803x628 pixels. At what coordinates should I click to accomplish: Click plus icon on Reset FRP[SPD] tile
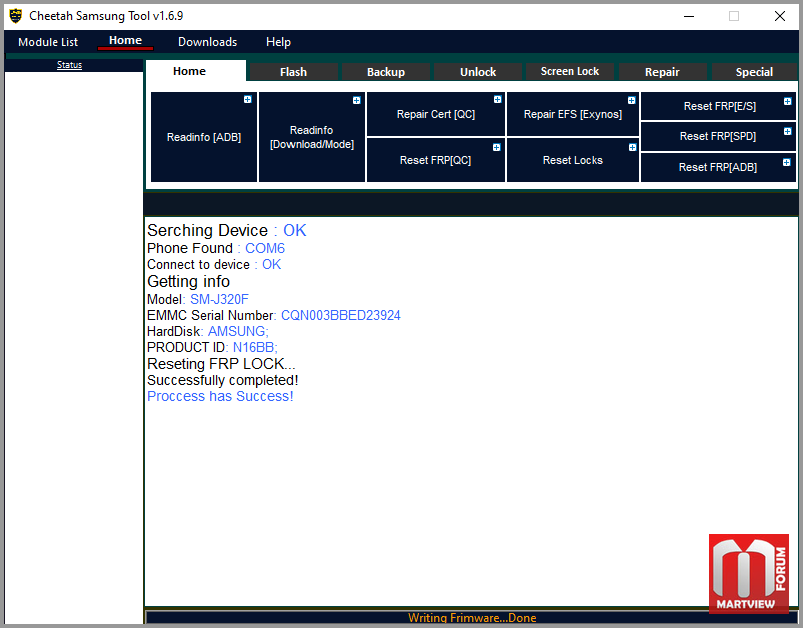click(x=788, y=131)
